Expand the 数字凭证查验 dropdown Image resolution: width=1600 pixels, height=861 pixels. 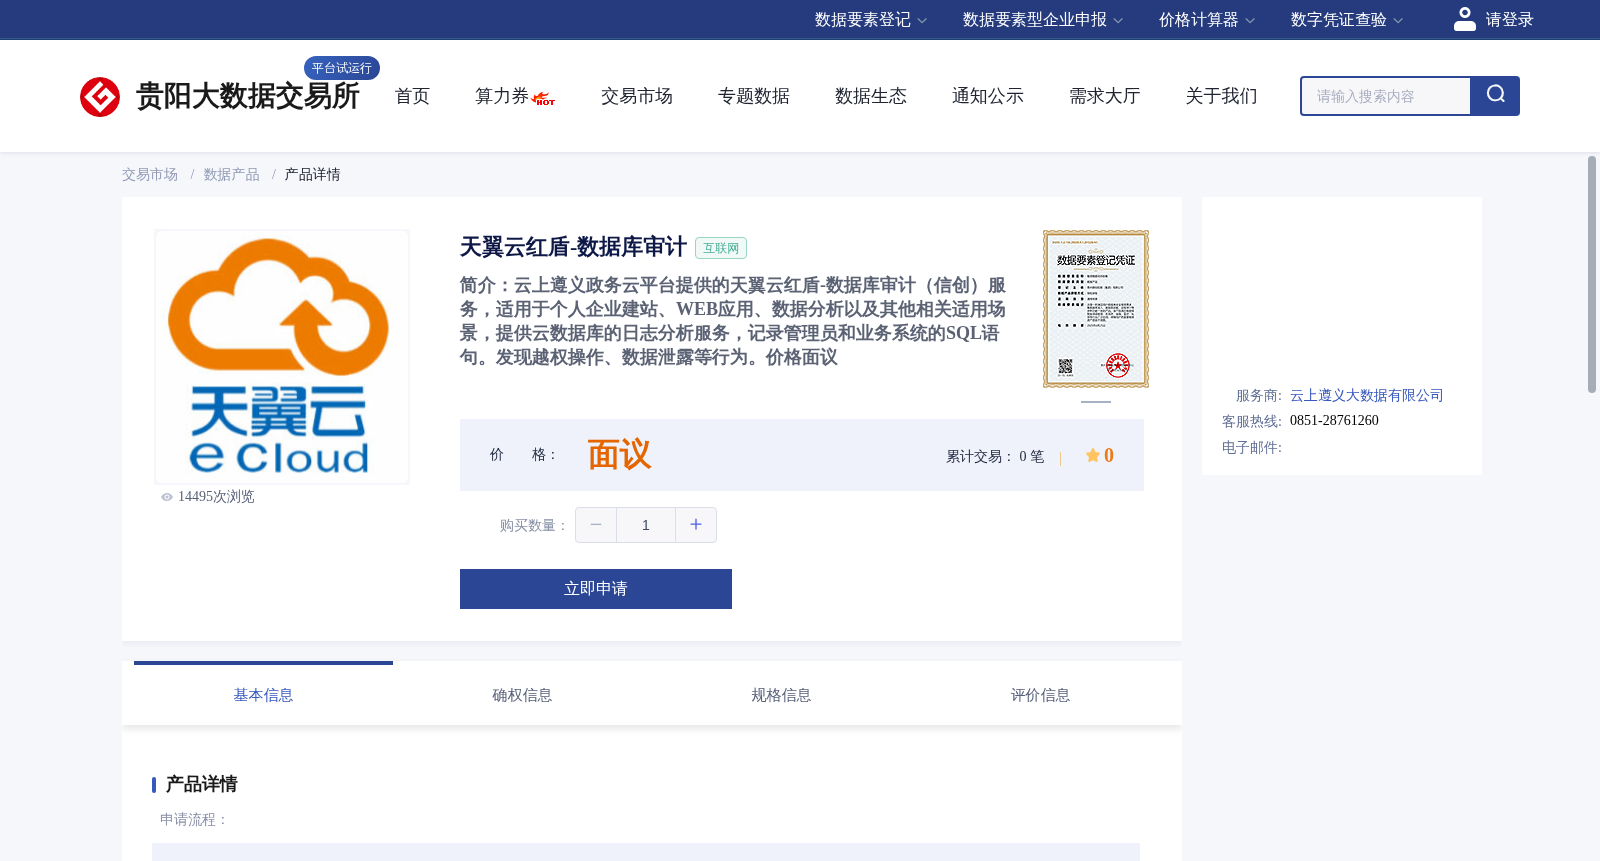(x=1347, y=20)
